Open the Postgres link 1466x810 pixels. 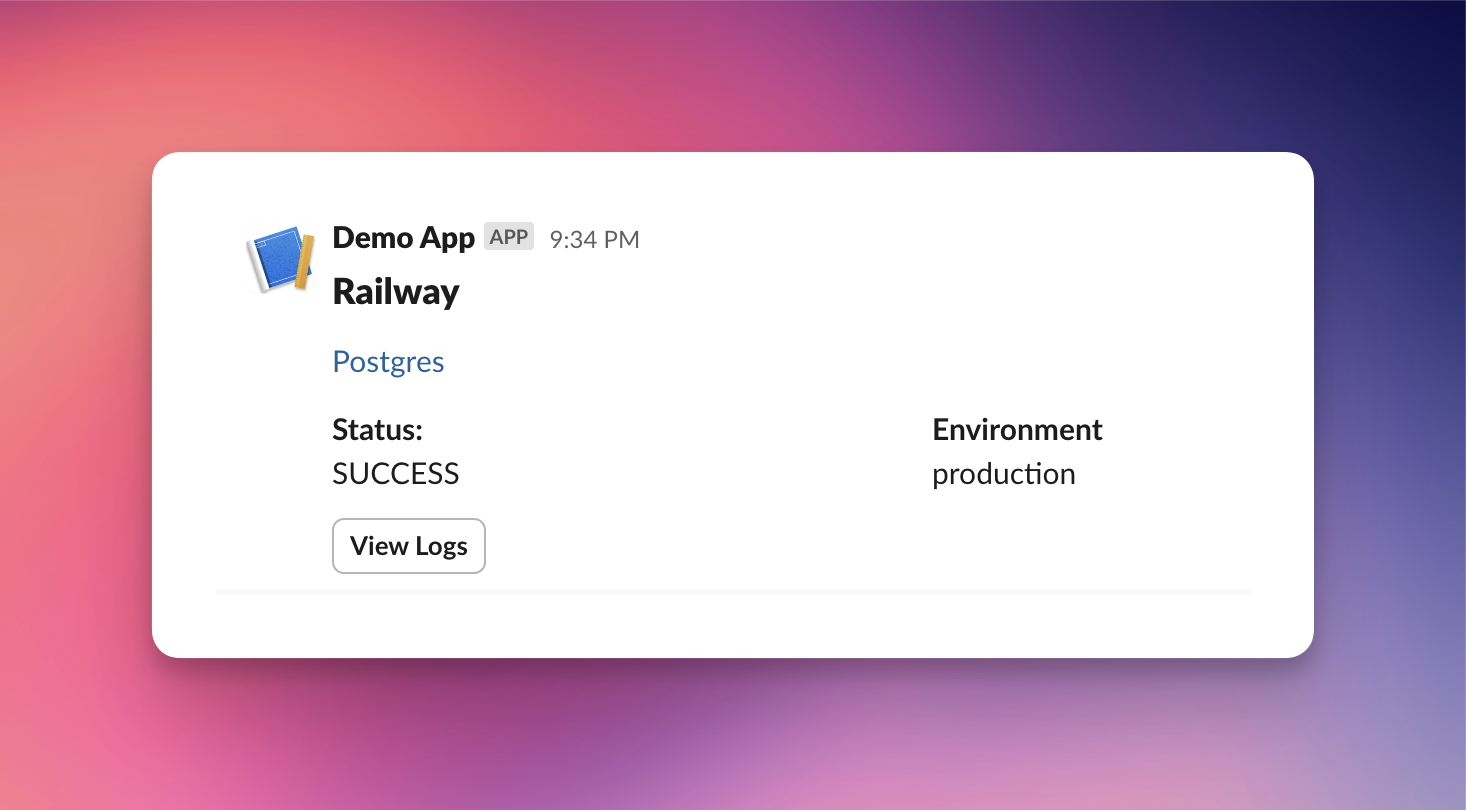pos(388,362)
